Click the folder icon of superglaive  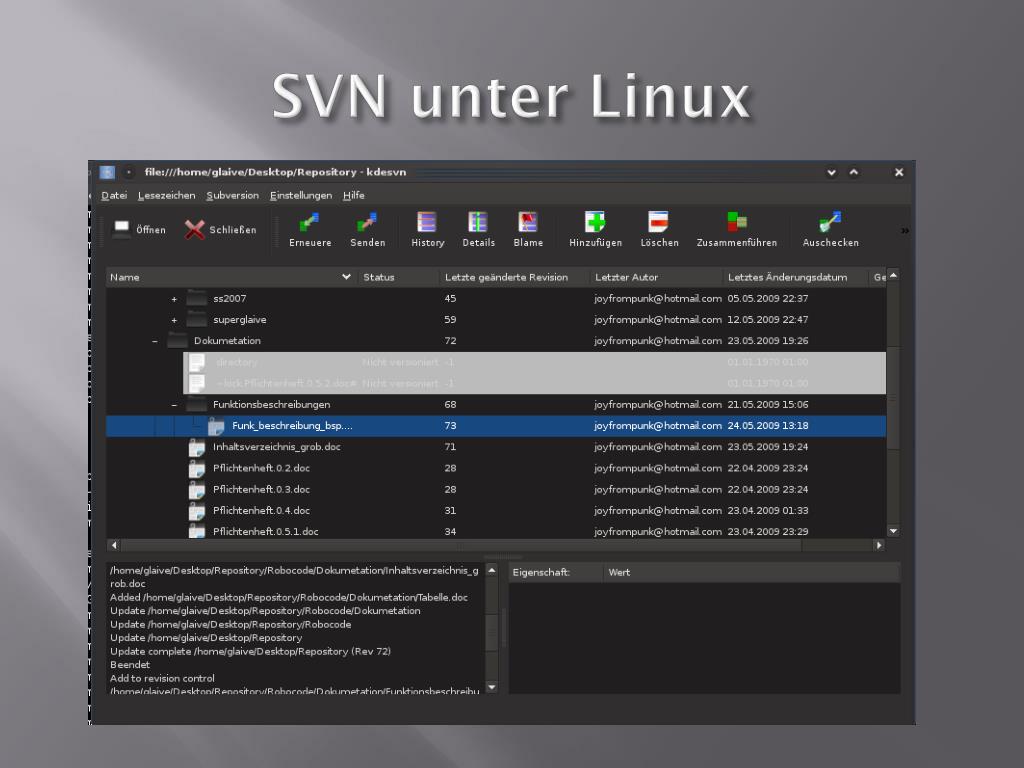(x=197, y=319)
